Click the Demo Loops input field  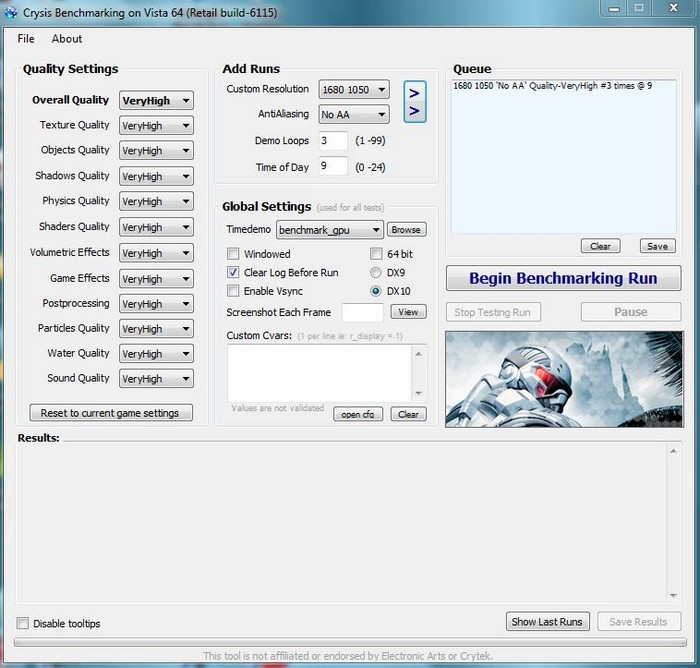(x=333, y=141)
